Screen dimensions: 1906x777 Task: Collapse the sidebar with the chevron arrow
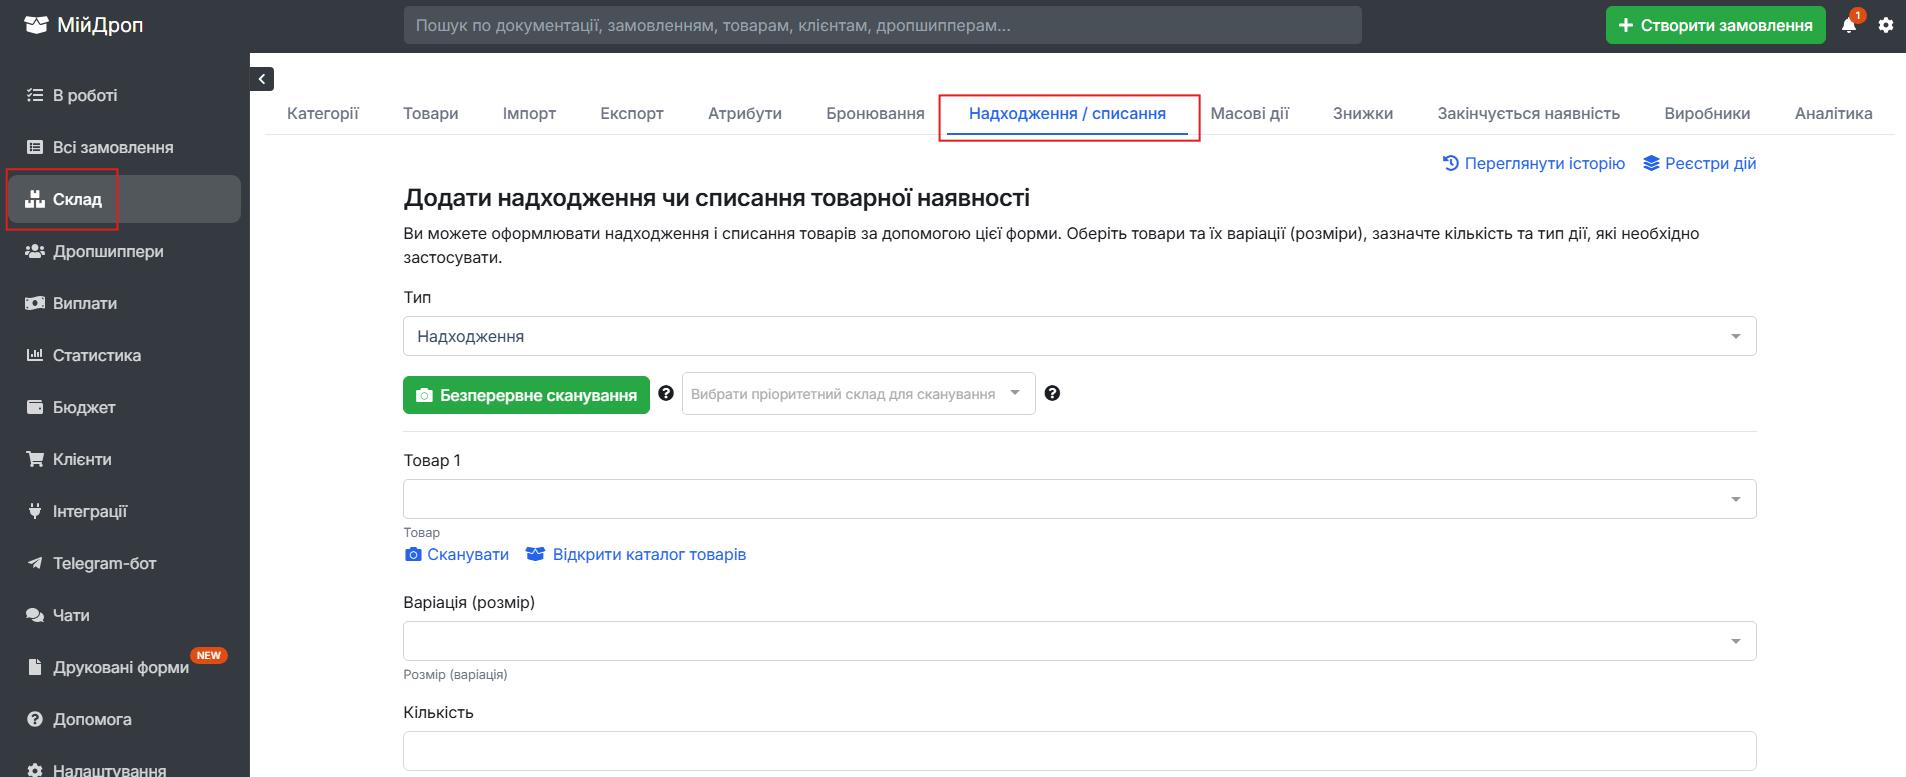click(262, 79)
